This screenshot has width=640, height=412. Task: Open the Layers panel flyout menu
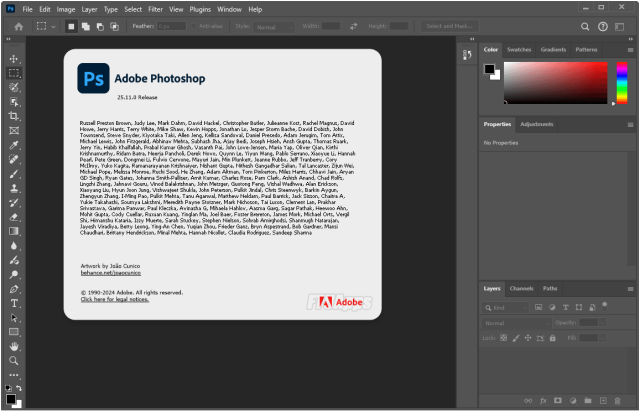click(630, 289)
